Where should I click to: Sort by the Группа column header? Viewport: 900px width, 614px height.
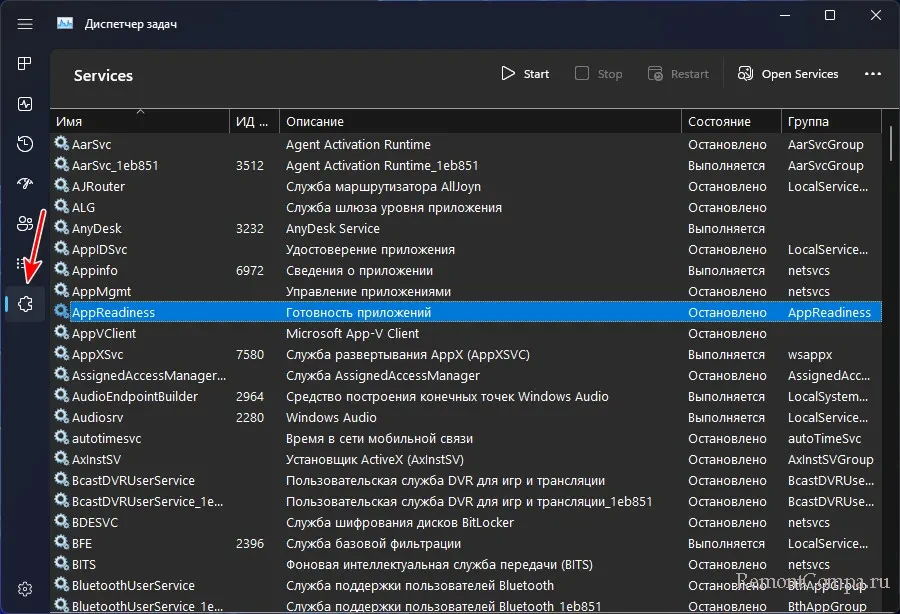[x=831, y=121]
